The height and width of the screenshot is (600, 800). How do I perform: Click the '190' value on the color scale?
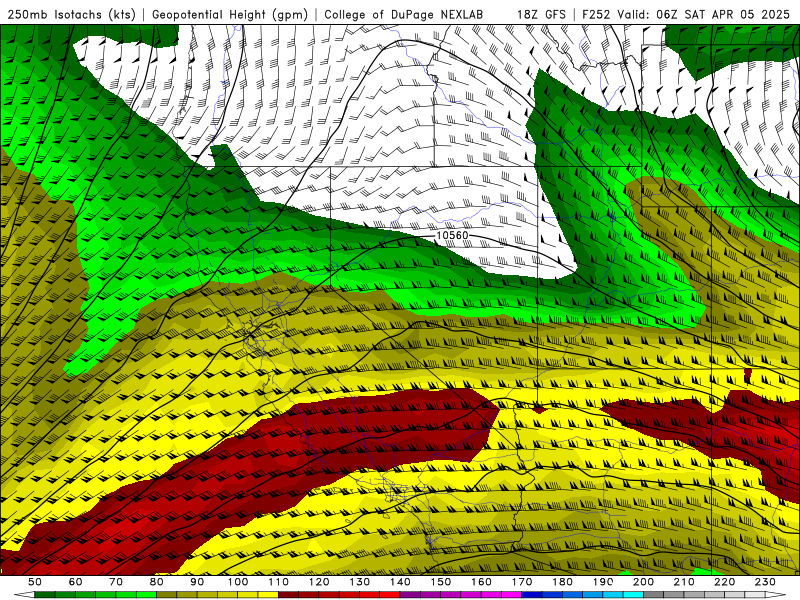603,582
